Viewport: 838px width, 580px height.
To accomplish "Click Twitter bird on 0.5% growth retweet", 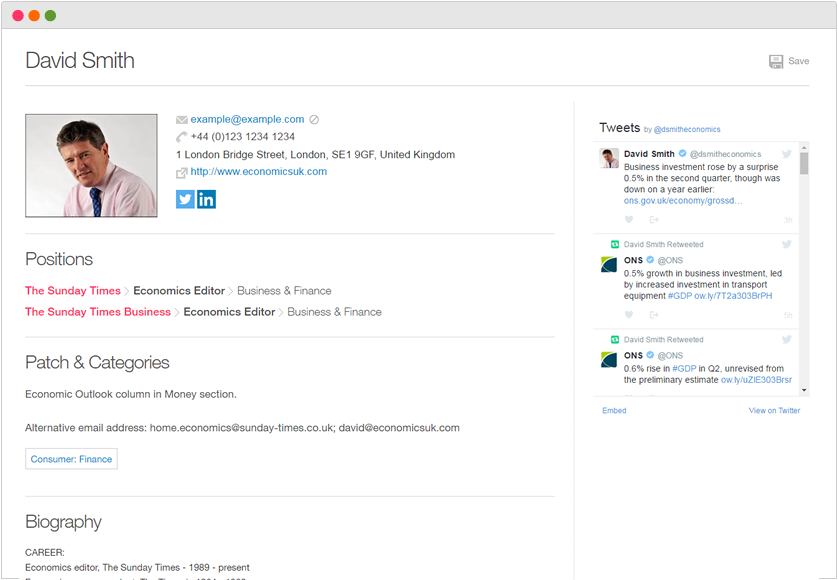I will pos(787,244).
